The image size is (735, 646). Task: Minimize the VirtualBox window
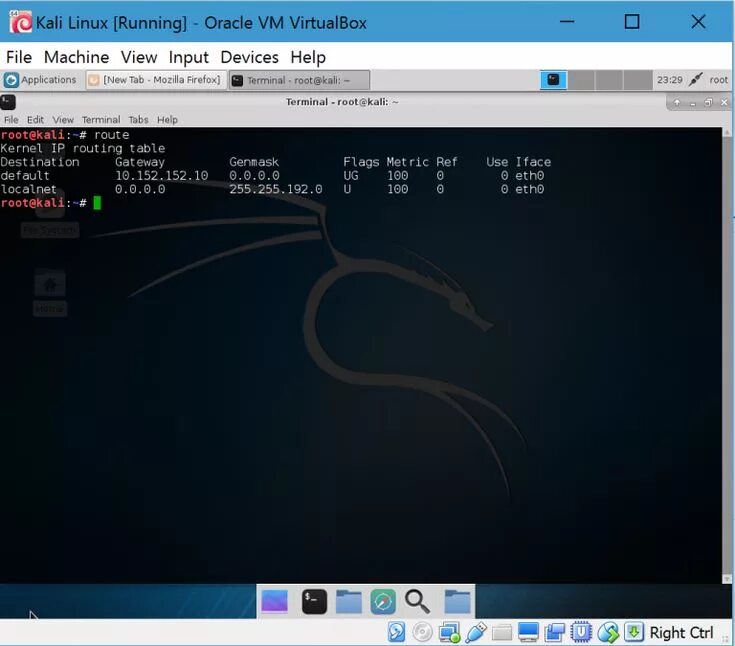click(567, 22)
